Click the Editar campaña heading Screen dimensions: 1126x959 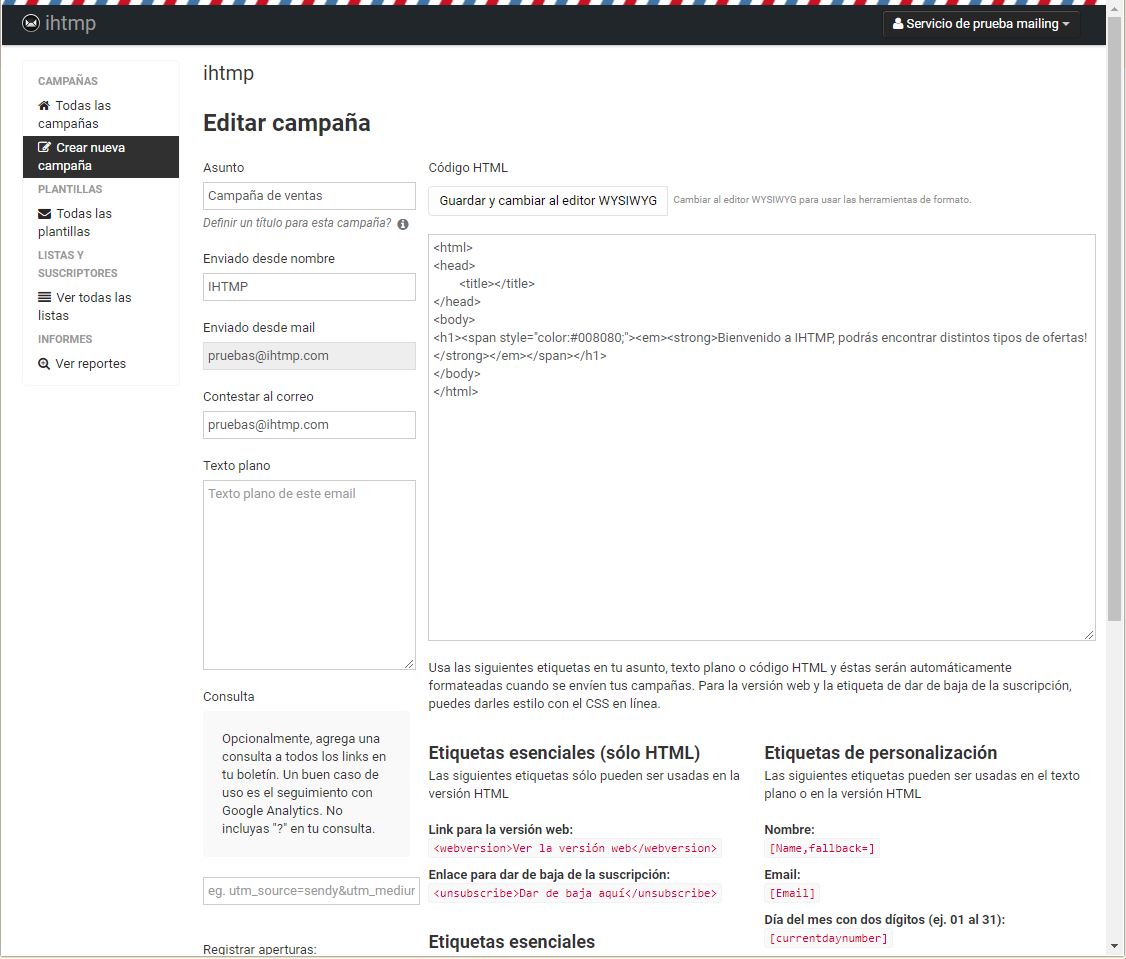(x=287, y=123)
